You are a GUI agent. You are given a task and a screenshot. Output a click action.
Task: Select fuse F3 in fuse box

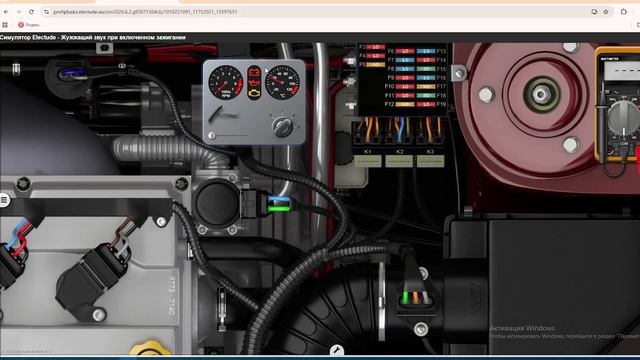pyautogui.click(x=376, y=47)
